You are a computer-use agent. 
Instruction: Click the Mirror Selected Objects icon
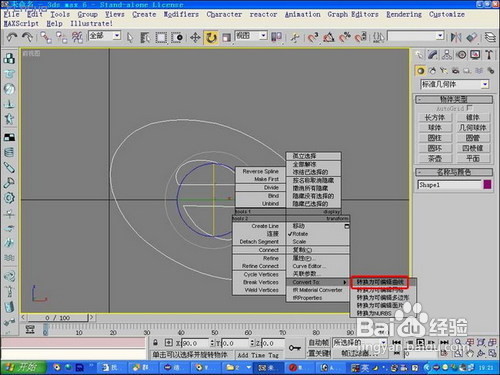[456, 37]
